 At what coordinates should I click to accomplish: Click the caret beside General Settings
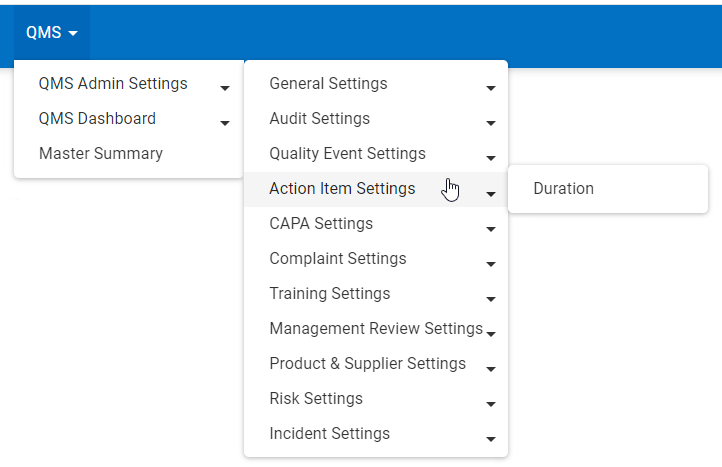point(491,88)
